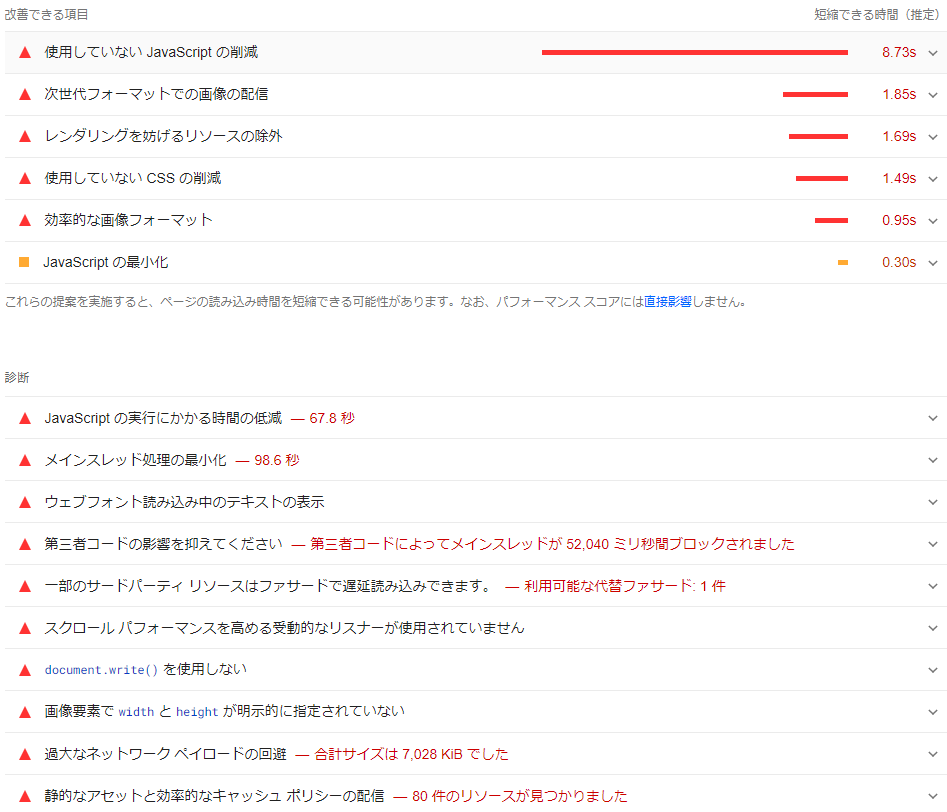Click the 使用していない CSS の削減 title

pos(133,178)
